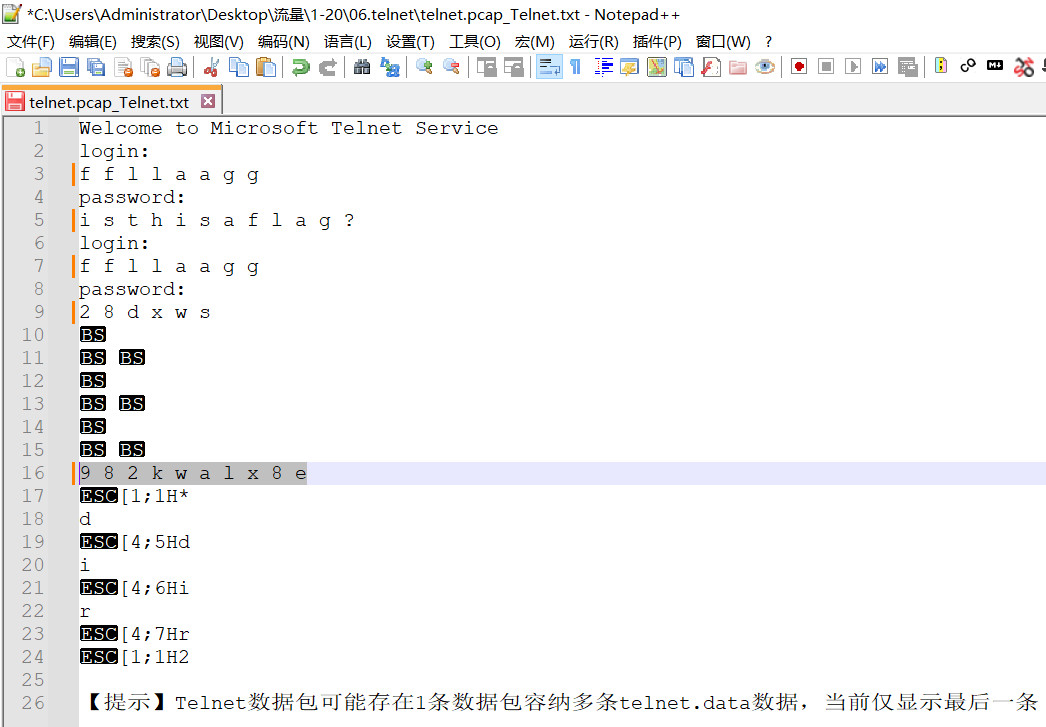
Task: Click the Save recorded macro icon
Action: (908, 67)
